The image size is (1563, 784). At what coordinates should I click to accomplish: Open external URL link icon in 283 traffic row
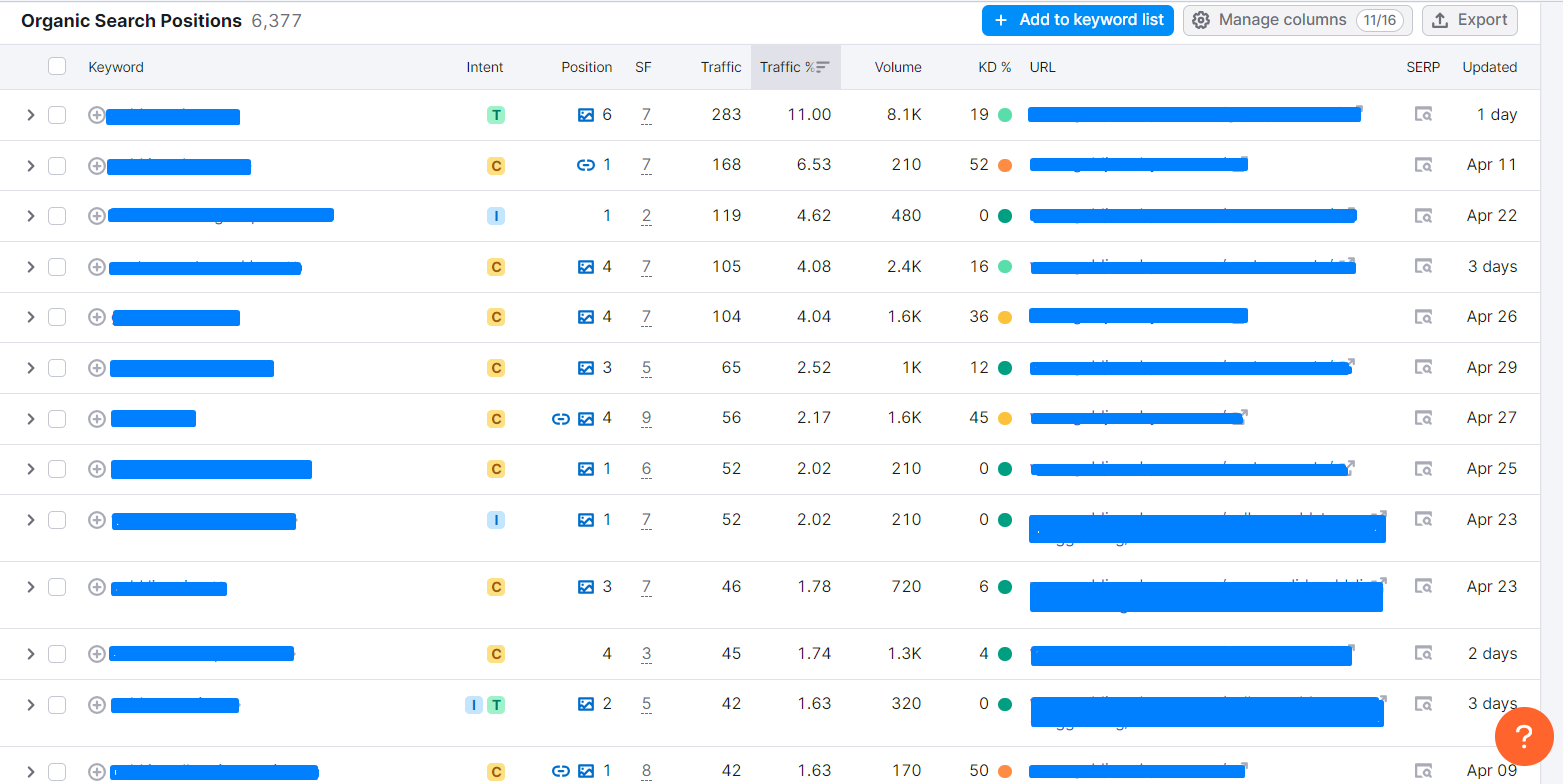[x=1358, y=109]
